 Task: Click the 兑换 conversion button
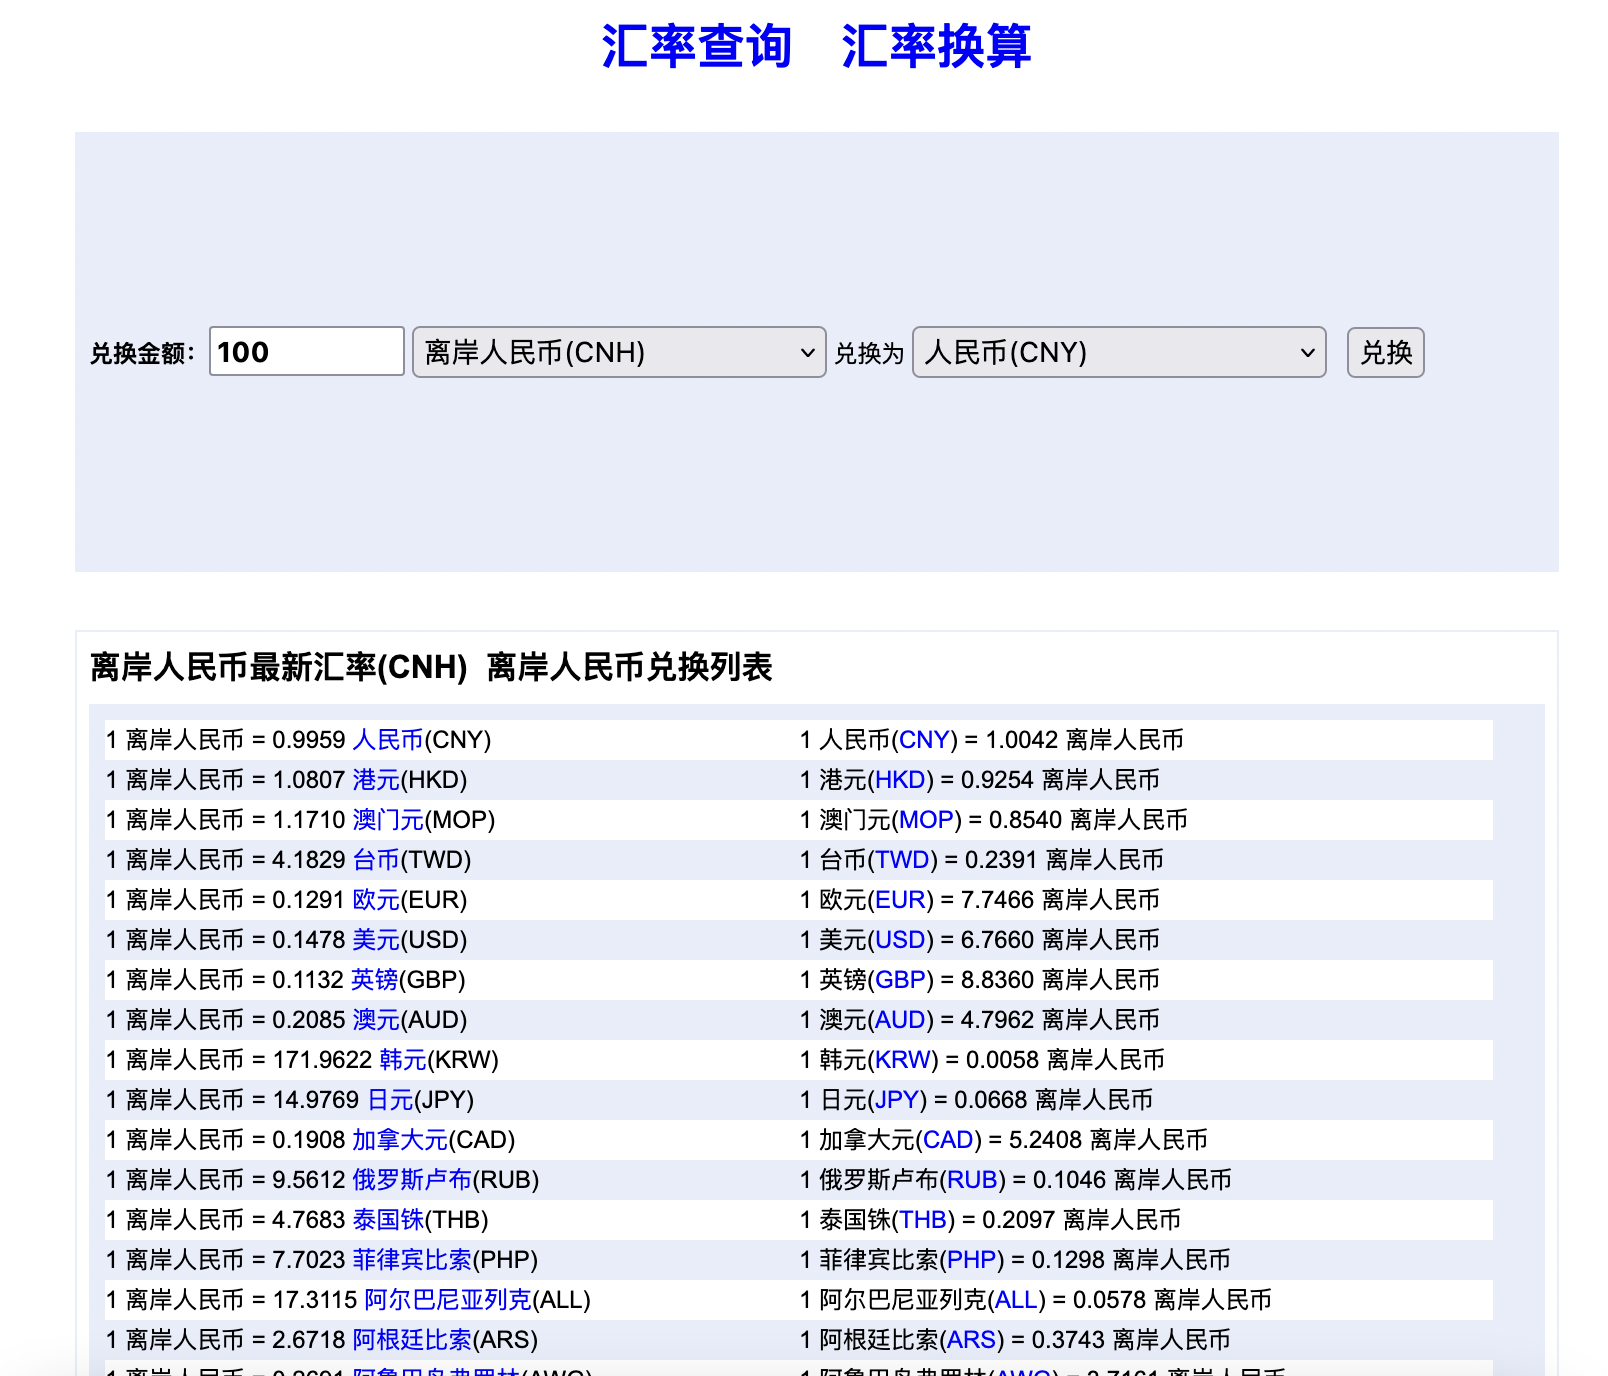[x=1386, y=353]
